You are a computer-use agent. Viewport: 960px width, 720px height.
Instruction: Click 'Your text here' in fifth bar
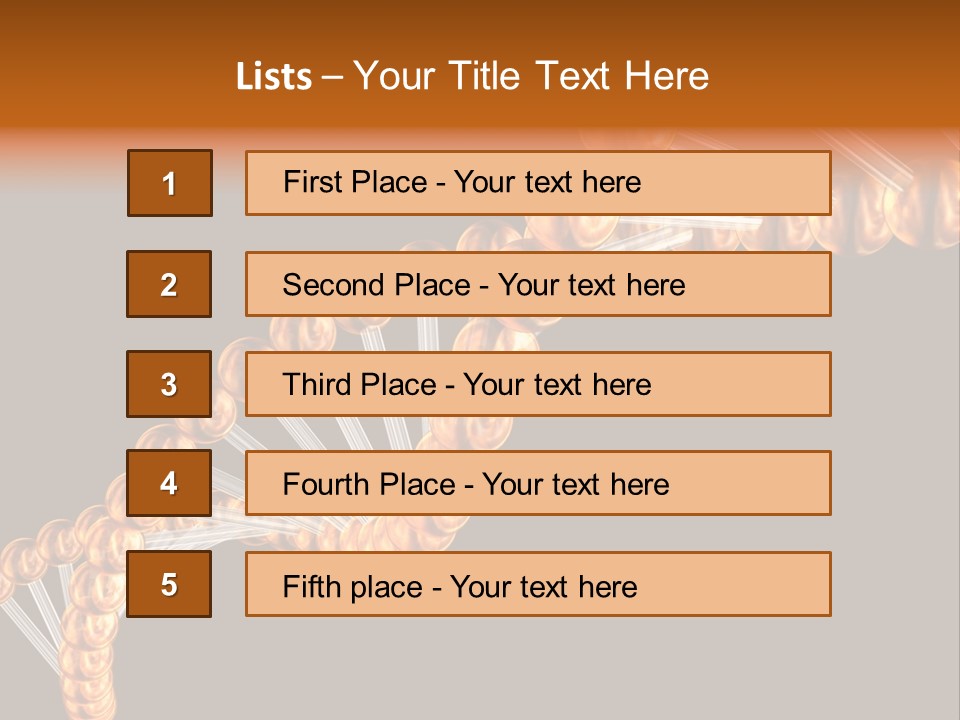[x=544, y=587]
